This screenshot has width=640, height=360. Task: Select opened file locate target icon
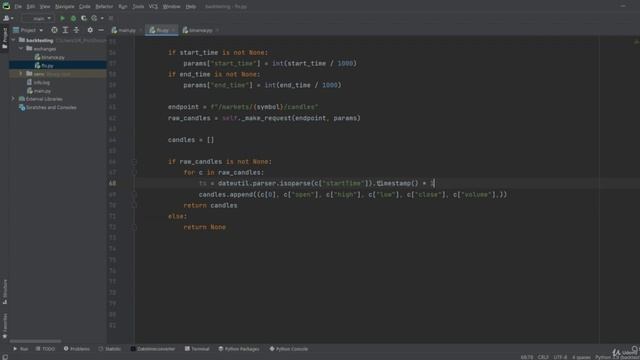54,30
